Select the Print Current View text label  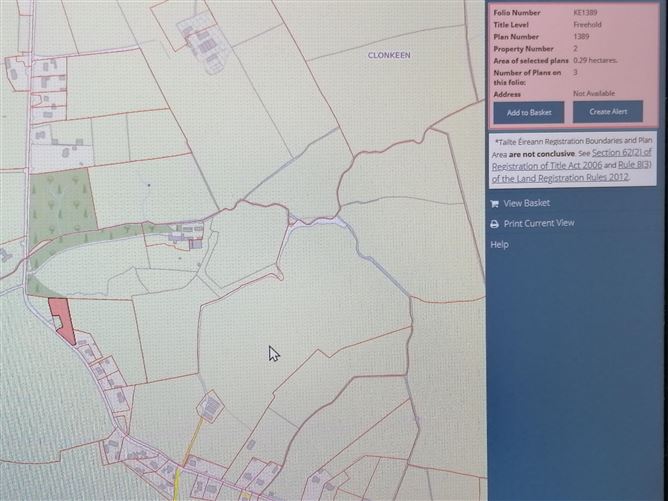[539, 224]
